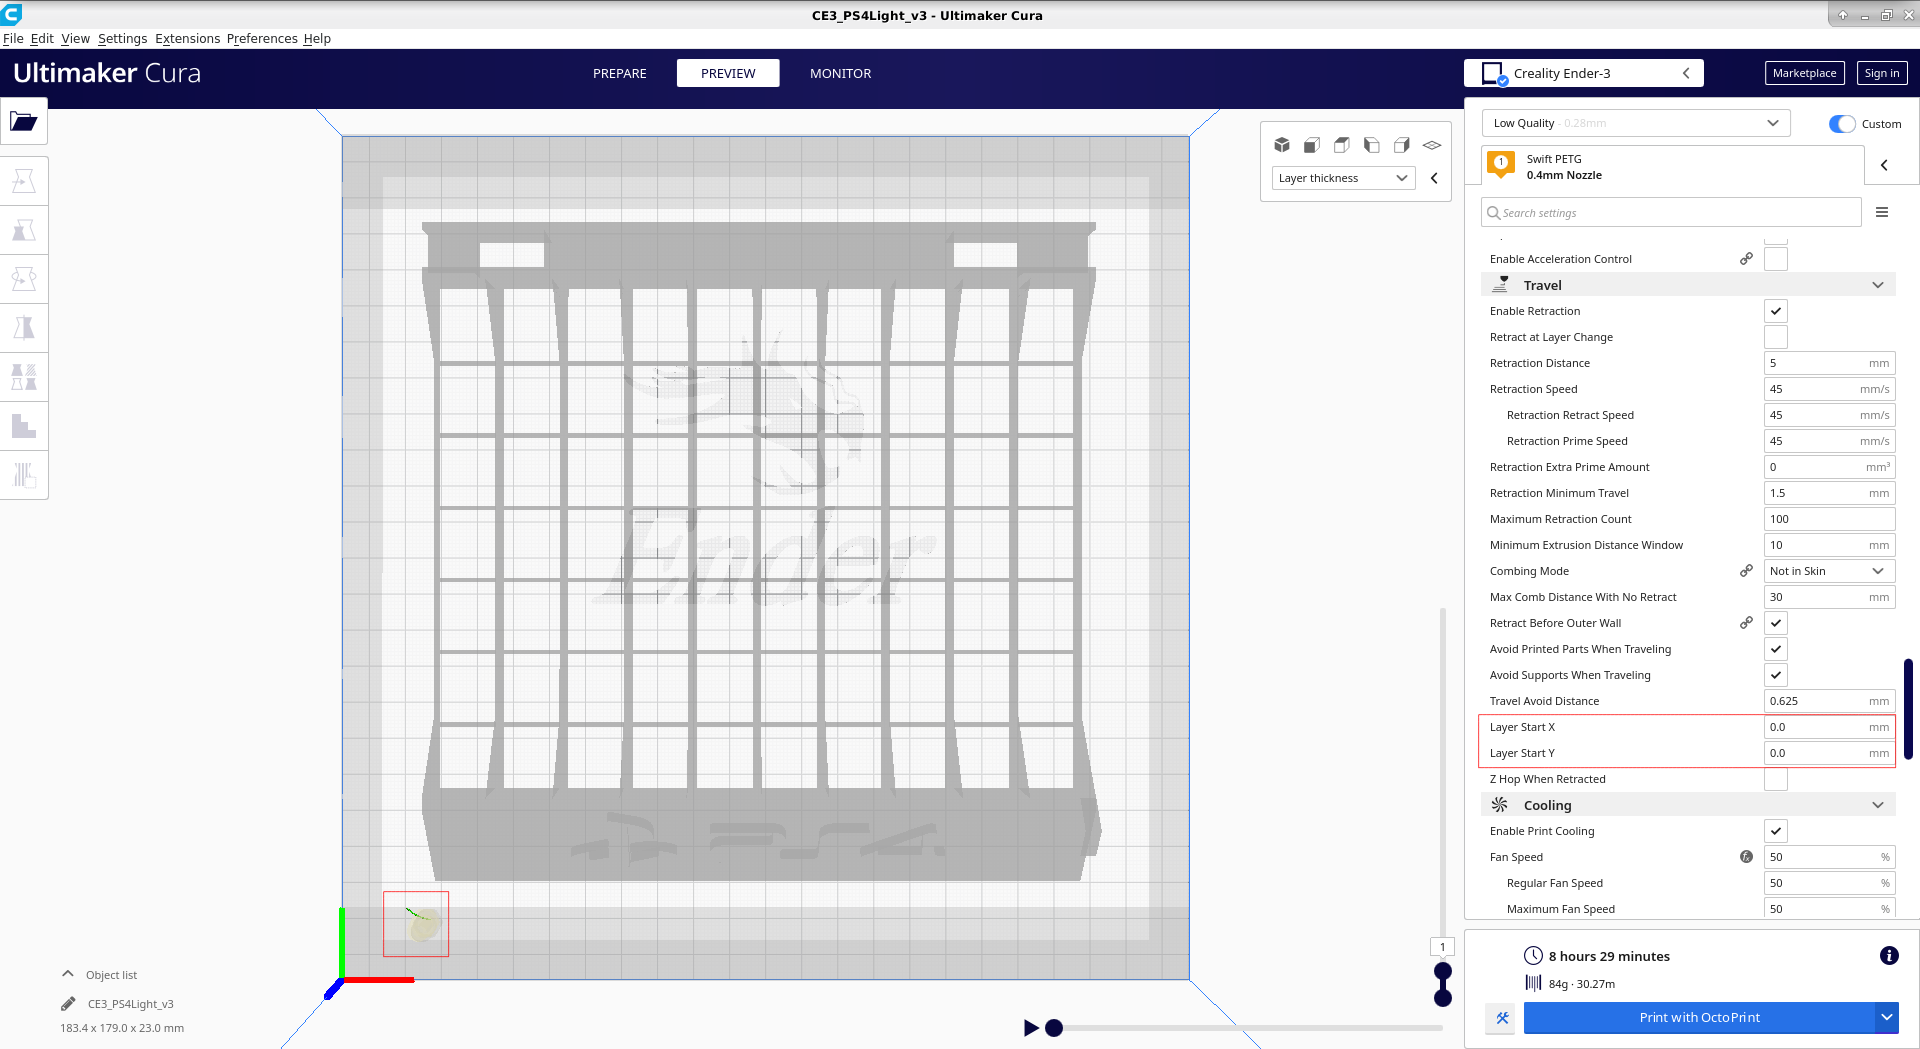The height and width of the screenshot is (1049, 1920).
Task: Click the Search settings field
Action: pyautogui.click(x=1671, y=212)
